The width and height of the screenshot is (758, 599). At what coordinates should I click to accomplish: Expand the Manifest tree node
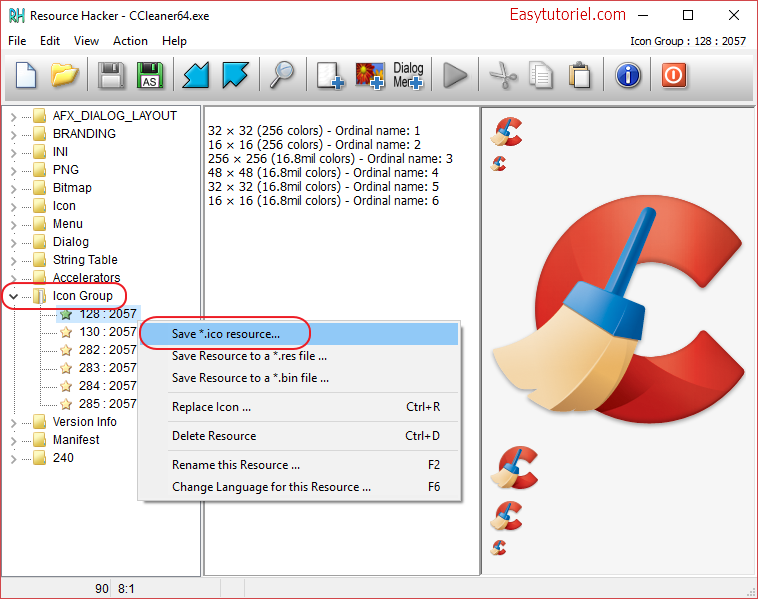(x=14, y=441)
